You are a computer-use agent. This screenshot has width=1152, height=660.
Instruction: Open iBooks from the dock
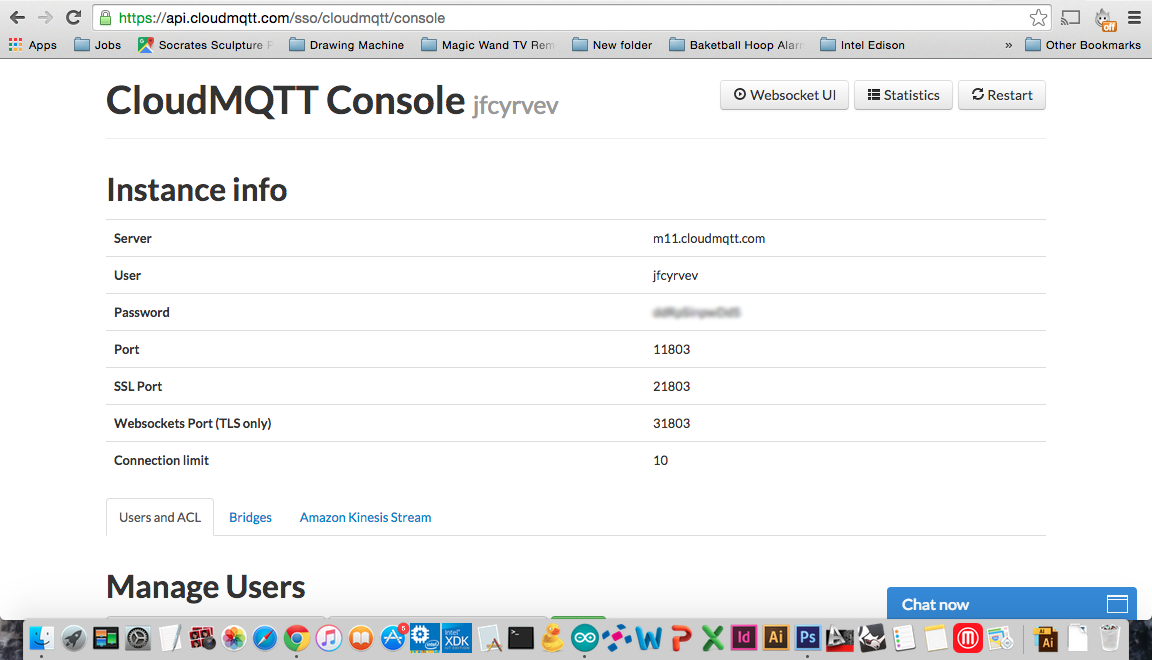pos(361,638)
